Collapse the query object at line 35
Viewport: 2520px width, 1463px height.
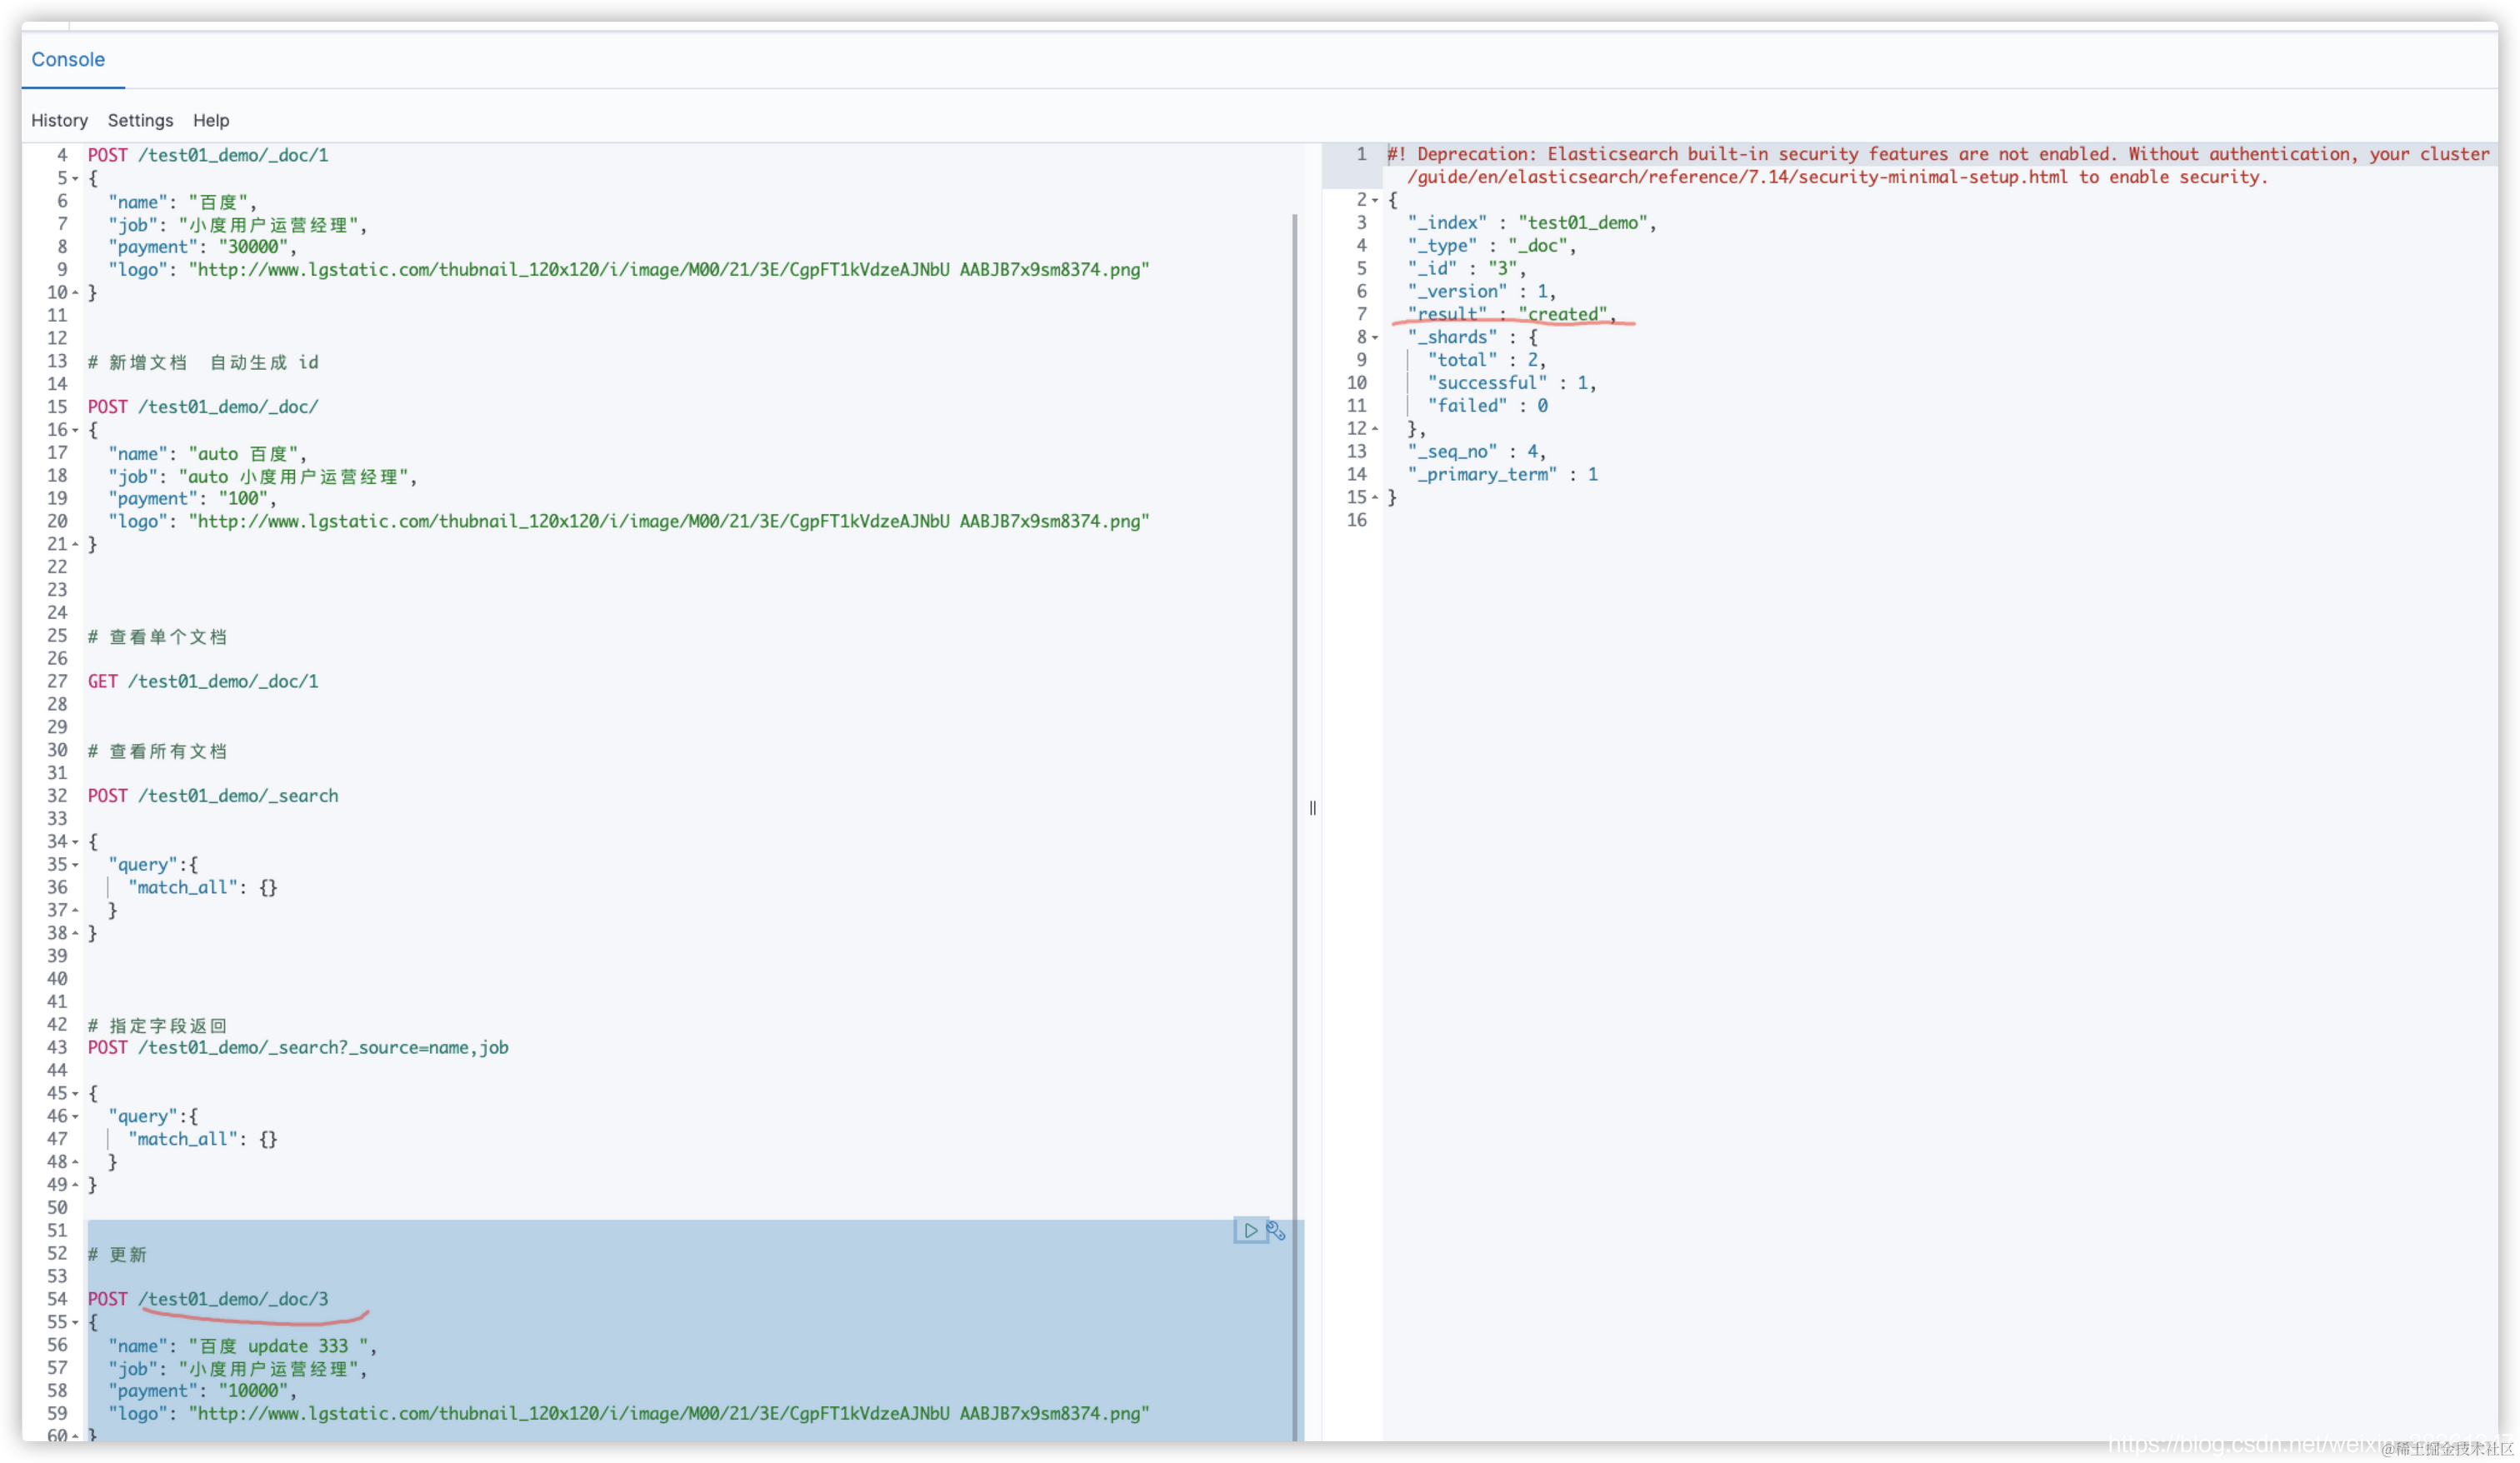[75, 865]
